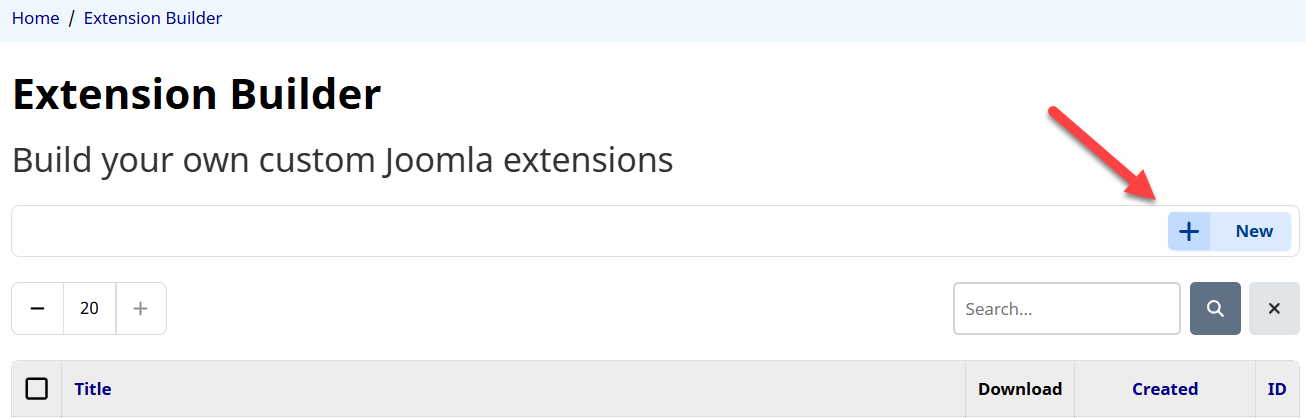Decrease list limit with minus icon

pos(38,309)
